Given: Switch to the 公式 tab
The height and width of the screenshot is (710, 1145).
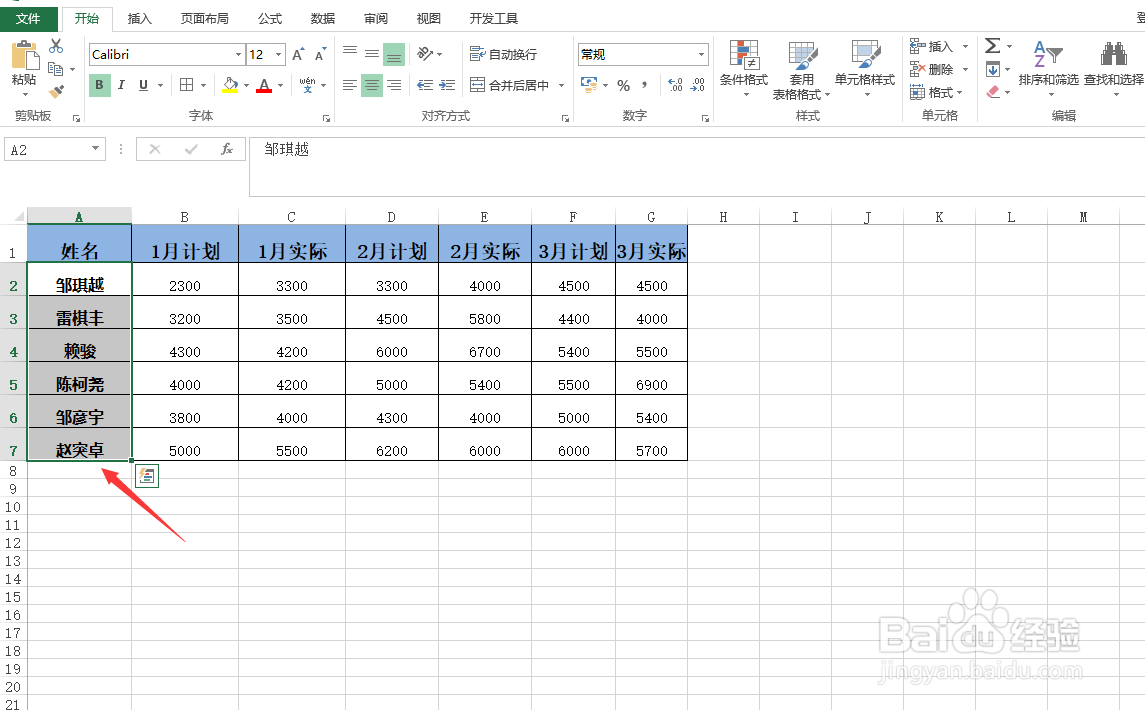Looking at the screenshot, I should 269,18.
